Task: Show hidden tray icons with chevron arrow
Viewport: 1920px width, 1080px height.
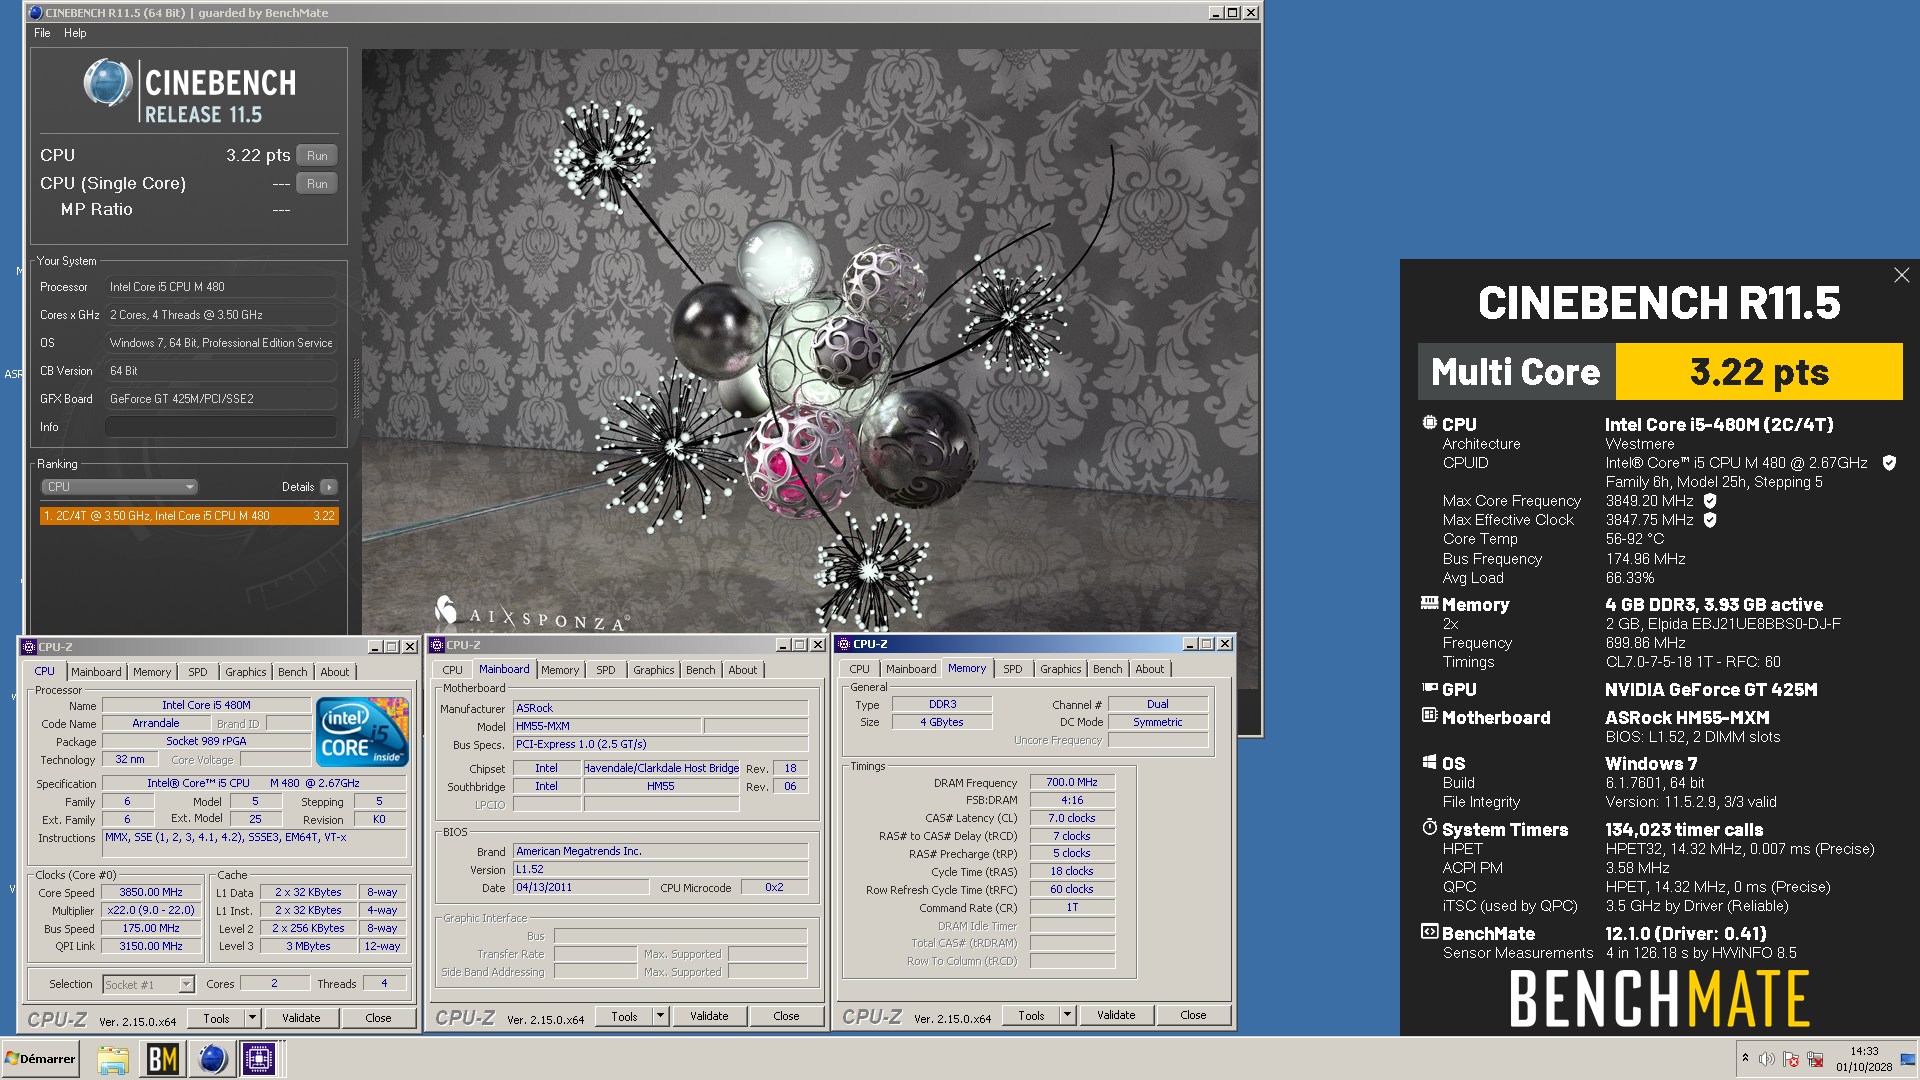Action: [x=1745, y=1058]
